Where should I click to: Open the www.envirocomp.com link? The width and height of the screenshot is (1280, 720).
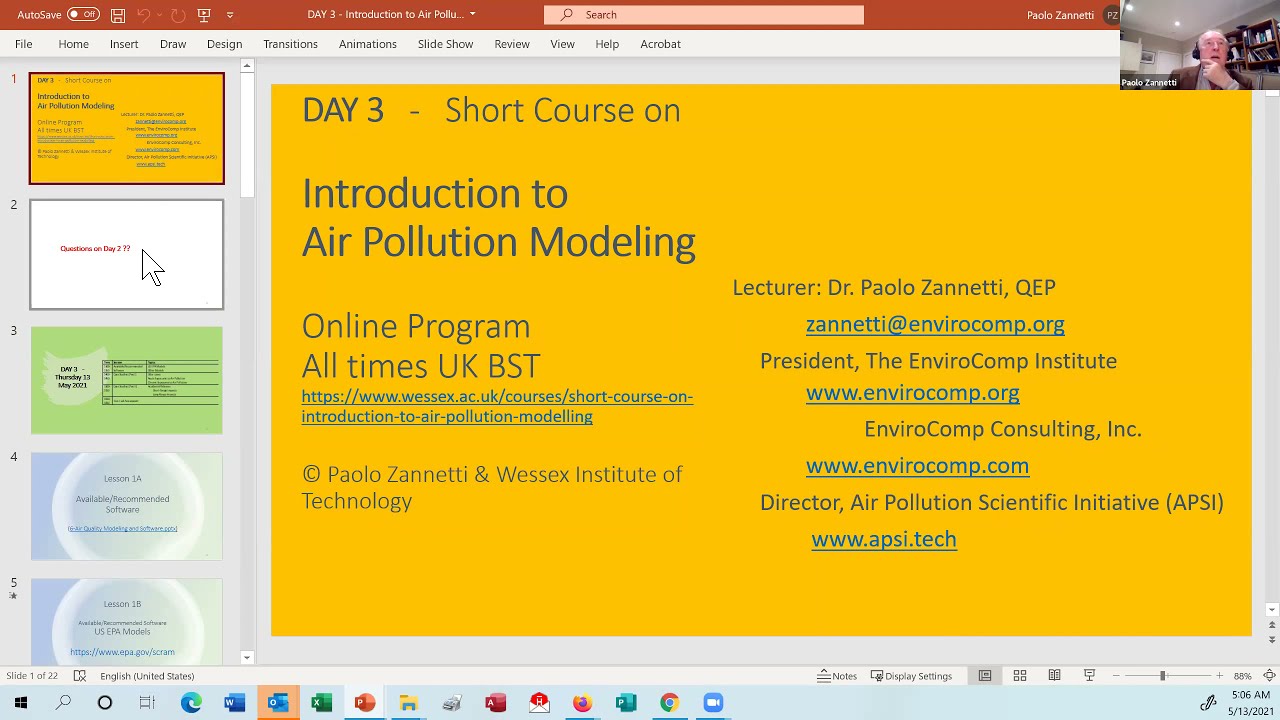(917, 465)
